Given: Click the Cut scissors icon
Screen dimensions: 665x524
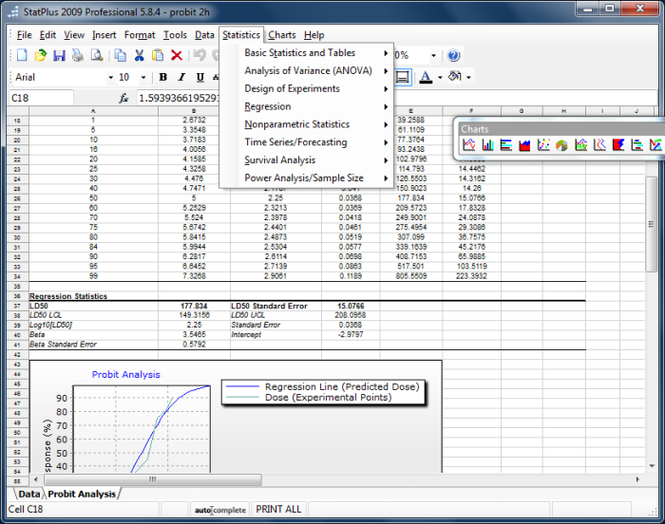Looking at the screenshot, I should 139,55.
